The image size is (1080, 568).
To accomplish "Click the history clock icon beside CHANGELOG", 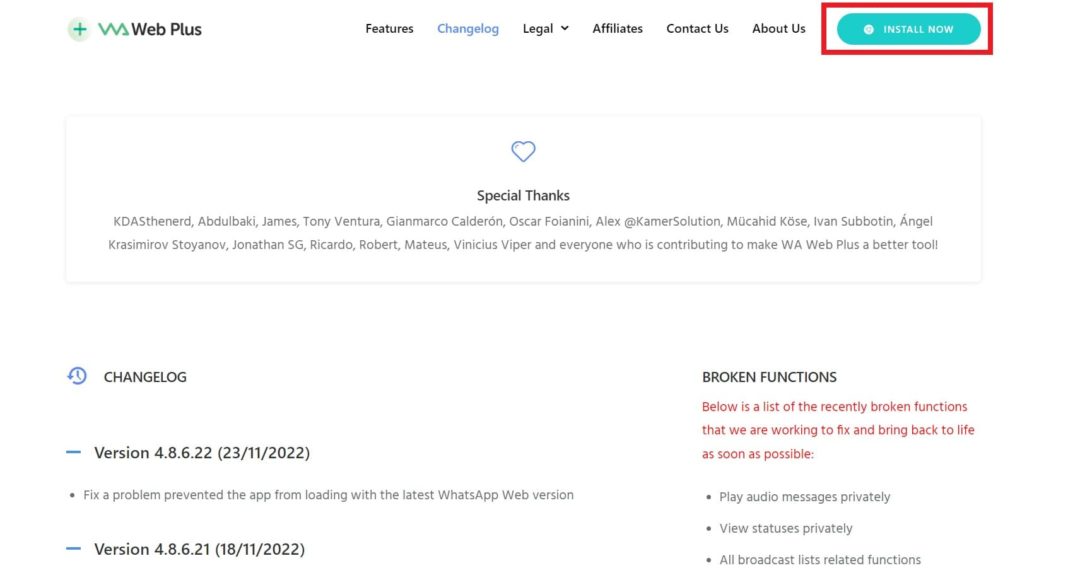I will click(77, 376).
